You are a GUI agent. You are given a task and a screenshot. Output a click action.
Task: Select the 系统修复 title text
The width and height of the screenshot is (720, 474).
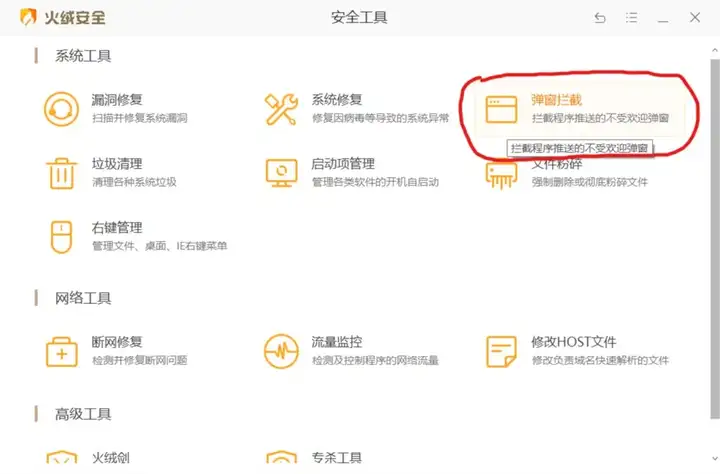click(x=337, y=99)
